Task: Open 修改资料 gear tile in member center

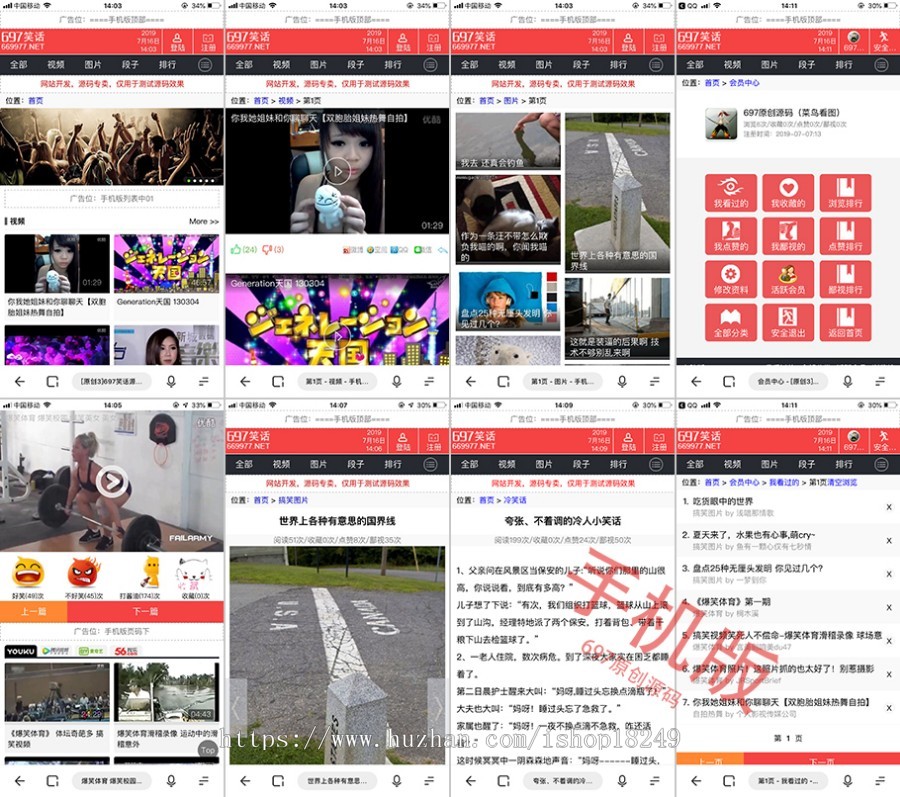Action: [731, 279]
